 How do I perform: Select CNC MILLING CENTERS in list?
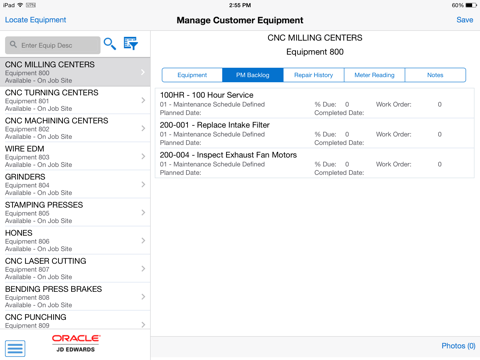(75, 72)
